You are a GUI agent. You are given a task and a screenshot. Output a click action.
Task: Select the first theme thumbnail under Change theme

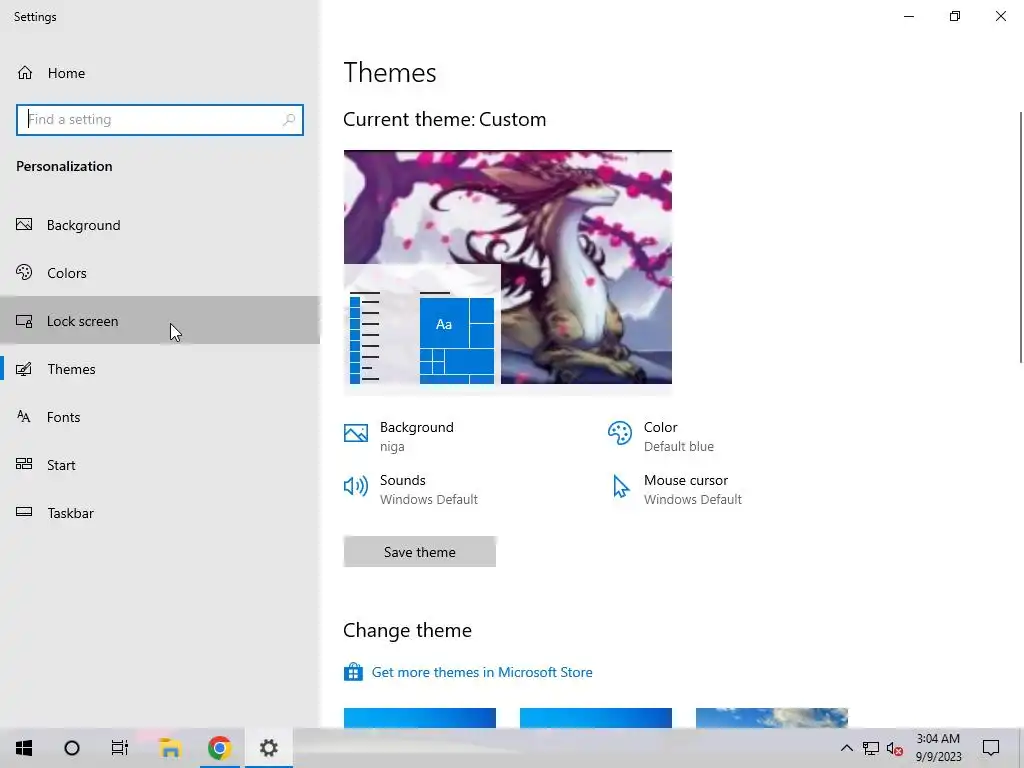(x=419, y=718)
